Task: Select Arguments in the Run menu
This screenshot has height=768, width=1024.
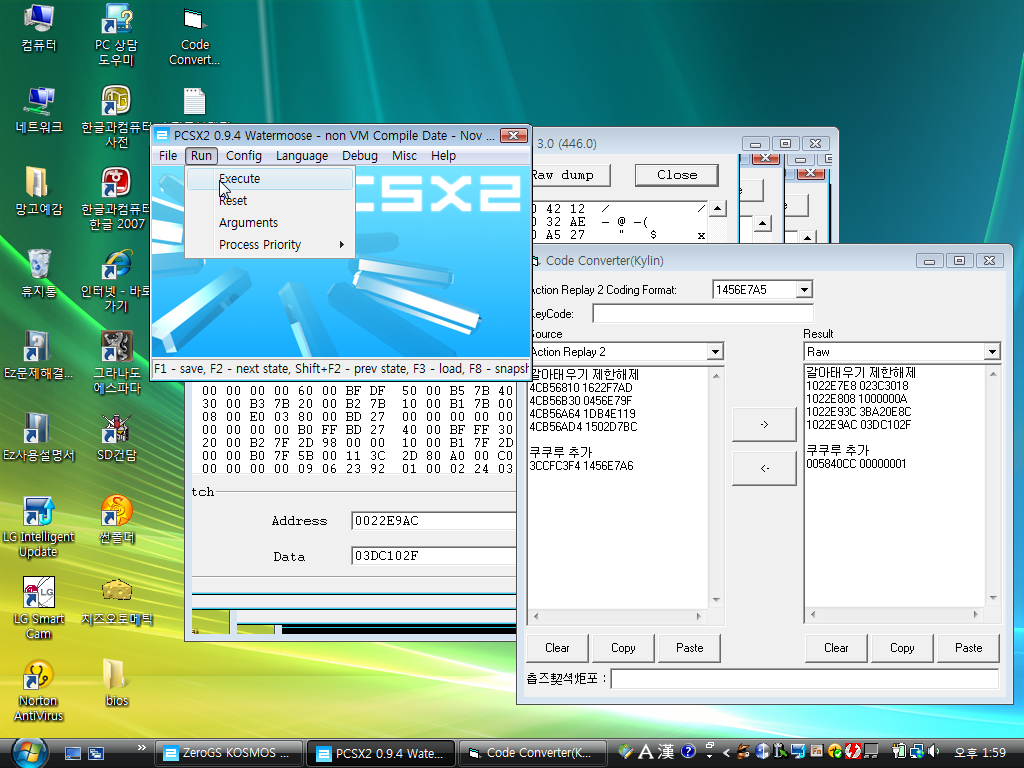Action: (270, 223)
